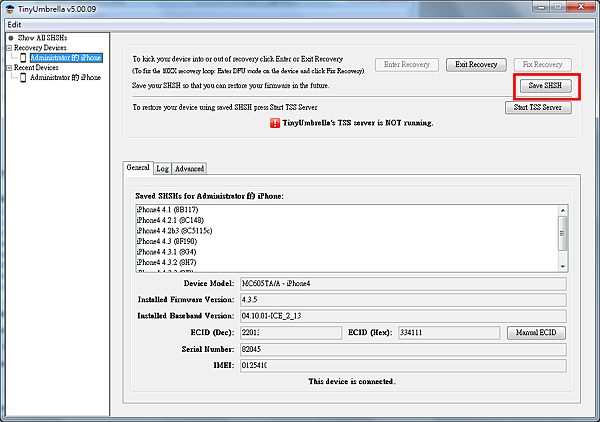Image resolution: width=600 pixels, height=422 pixels.
Task: Click the TinyUmbrella app icon in title bar
Action: pos(10,9)
